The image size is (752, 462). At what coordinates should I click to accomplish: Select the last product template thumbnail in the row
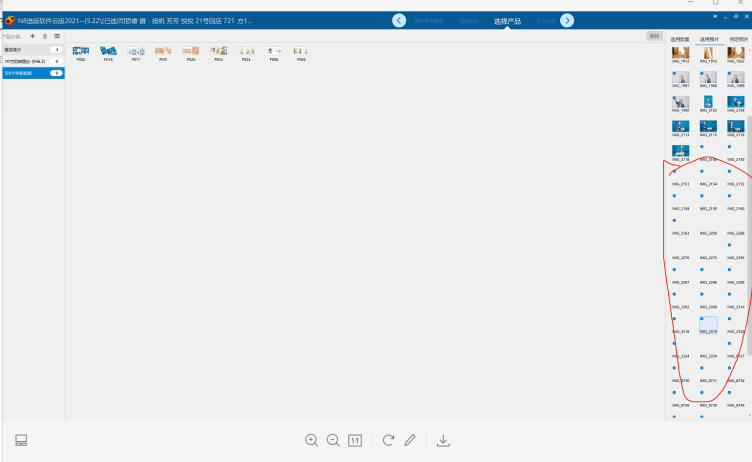pos(301,53)
